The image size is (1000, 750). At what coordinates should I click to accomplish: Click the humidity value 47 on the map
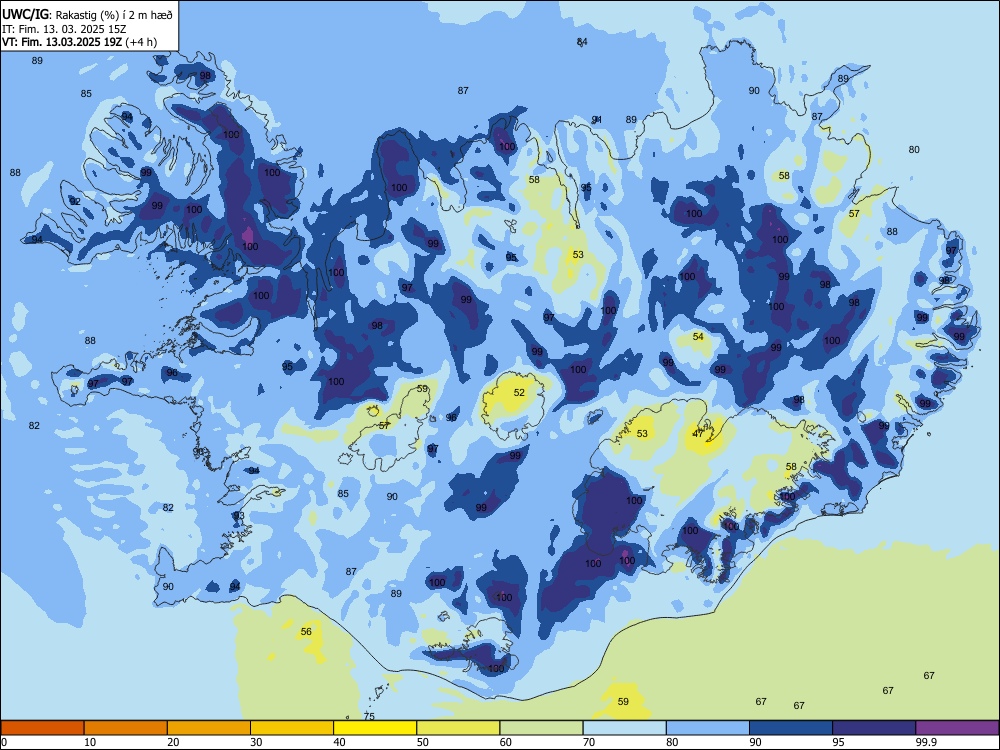tap(698, 434)
